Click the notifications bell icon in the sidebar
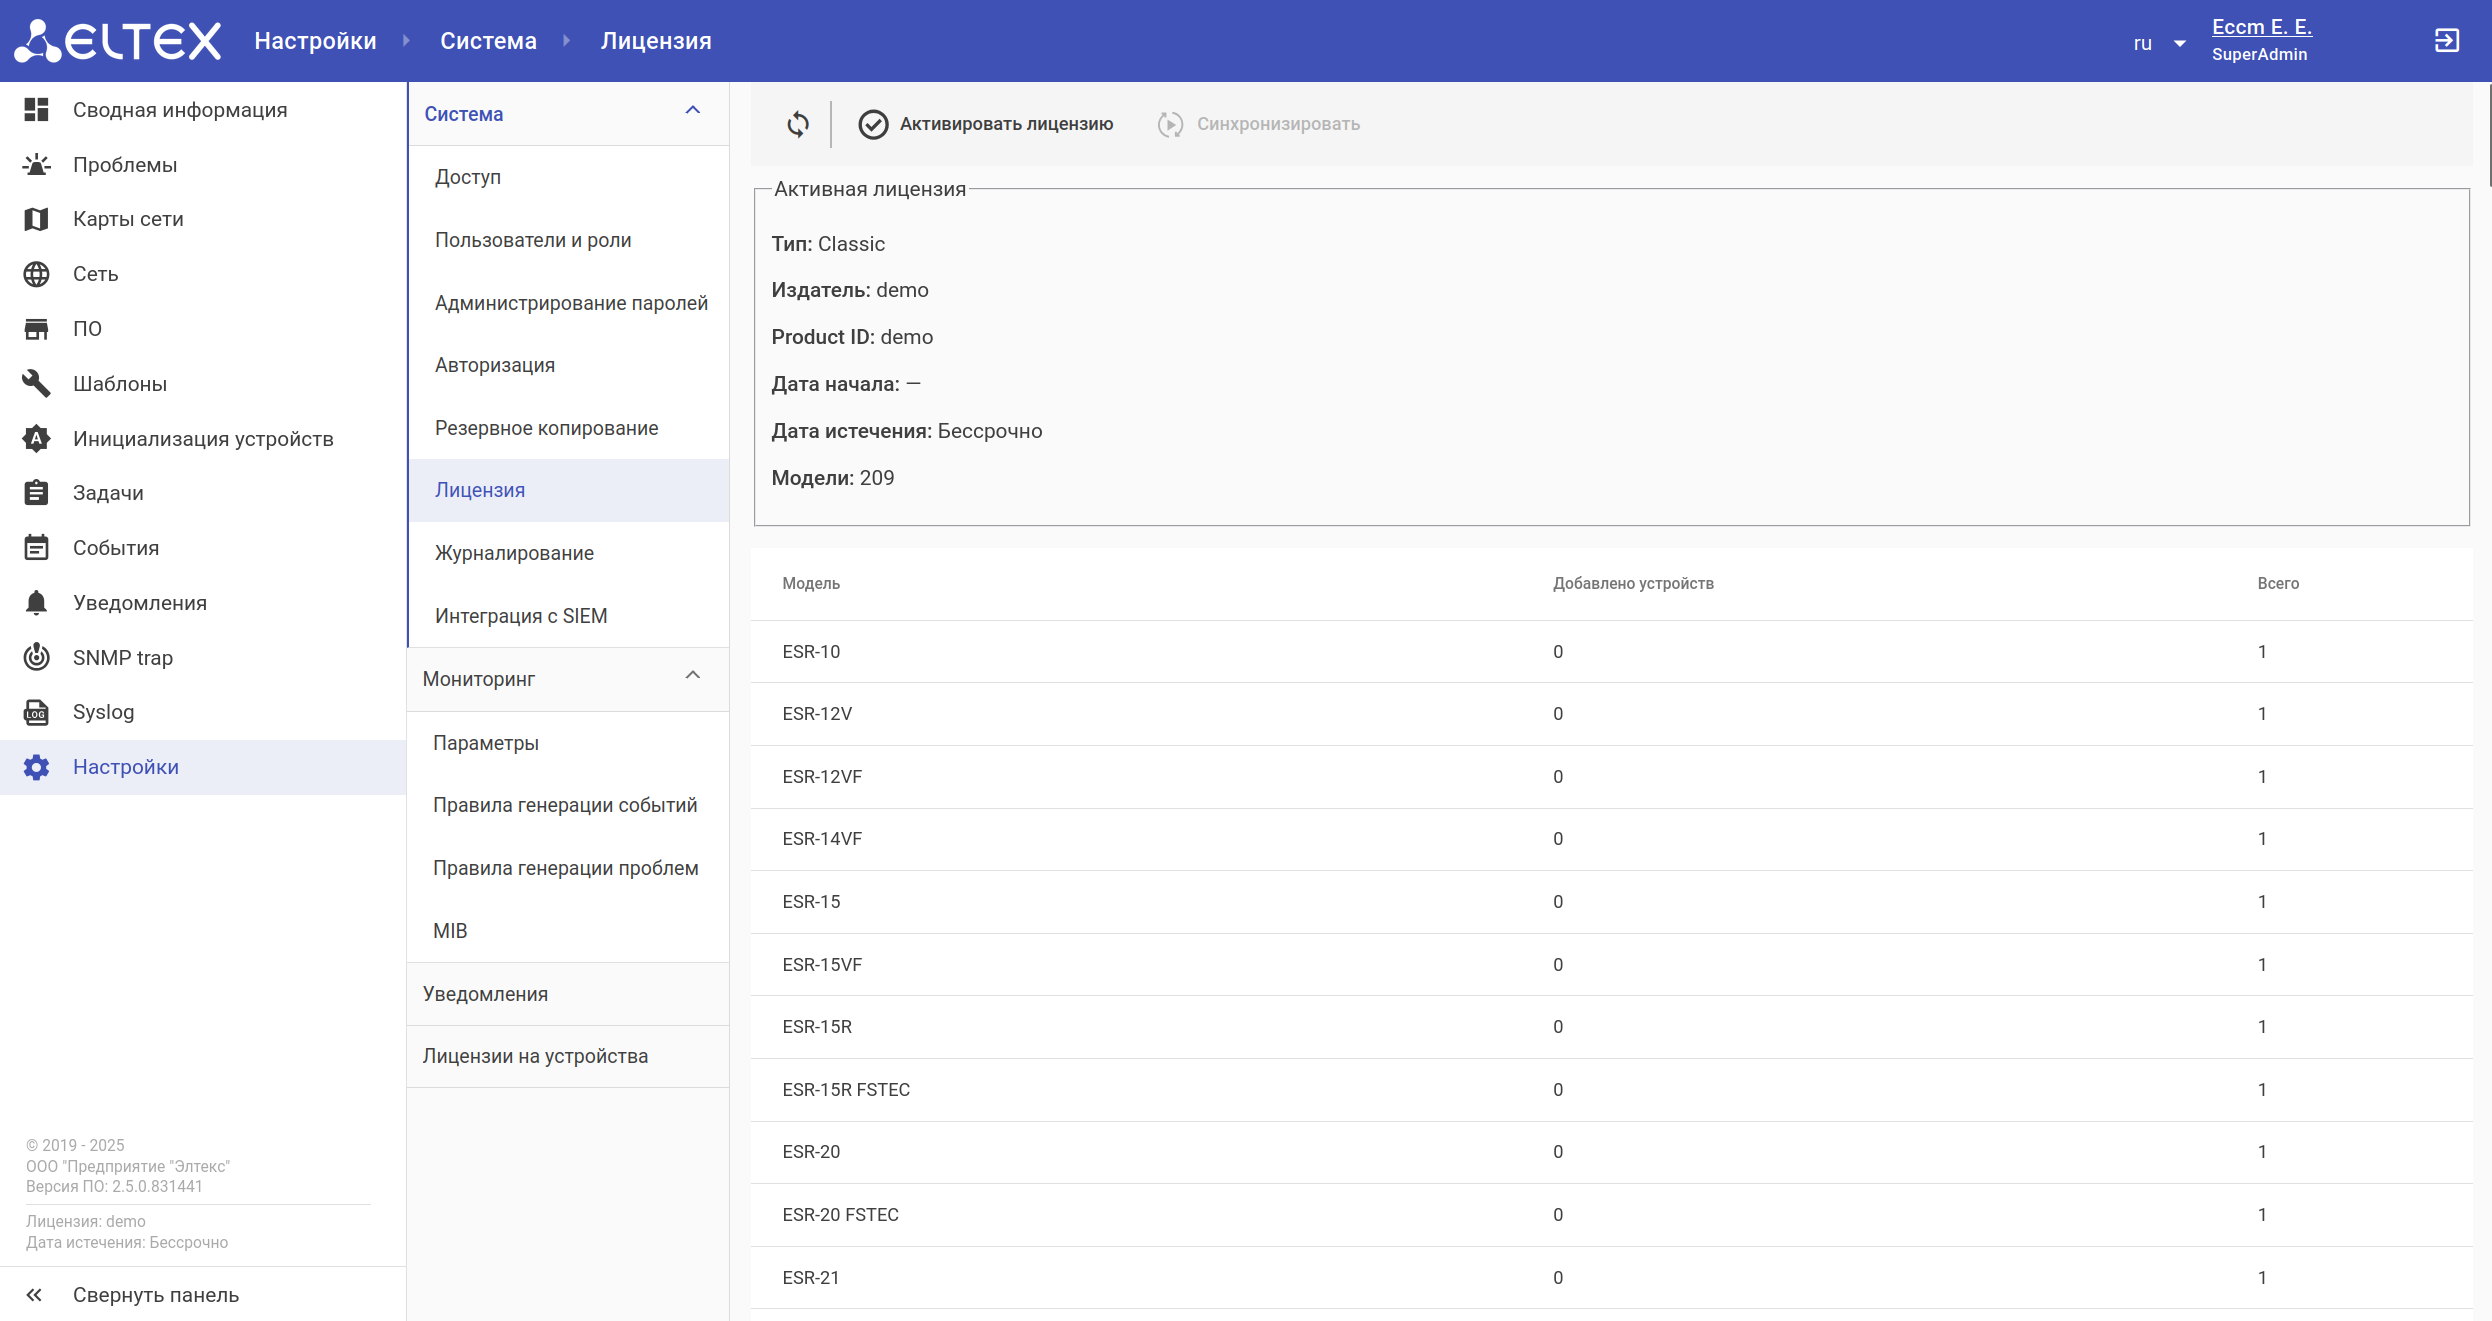 (37, 602)
